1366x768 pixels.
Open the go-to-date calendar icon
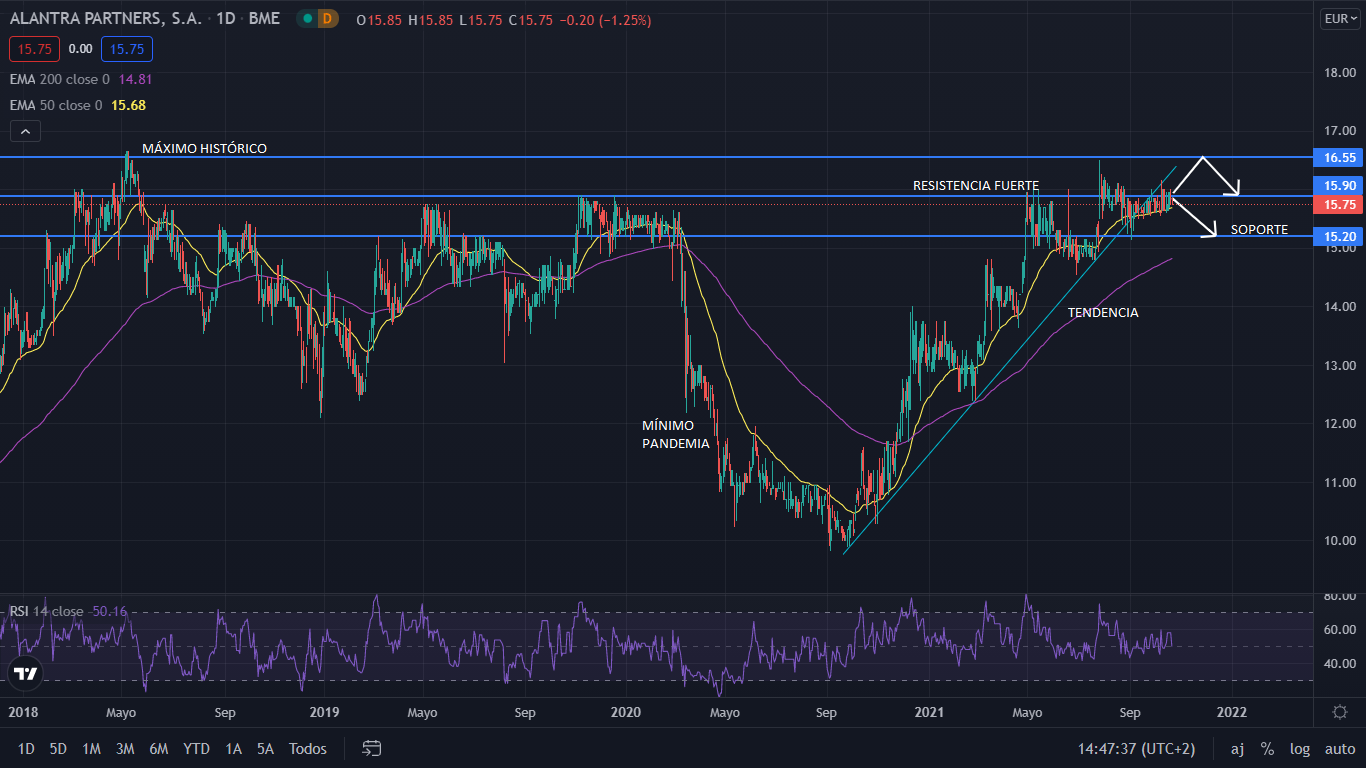click(372, 748)
